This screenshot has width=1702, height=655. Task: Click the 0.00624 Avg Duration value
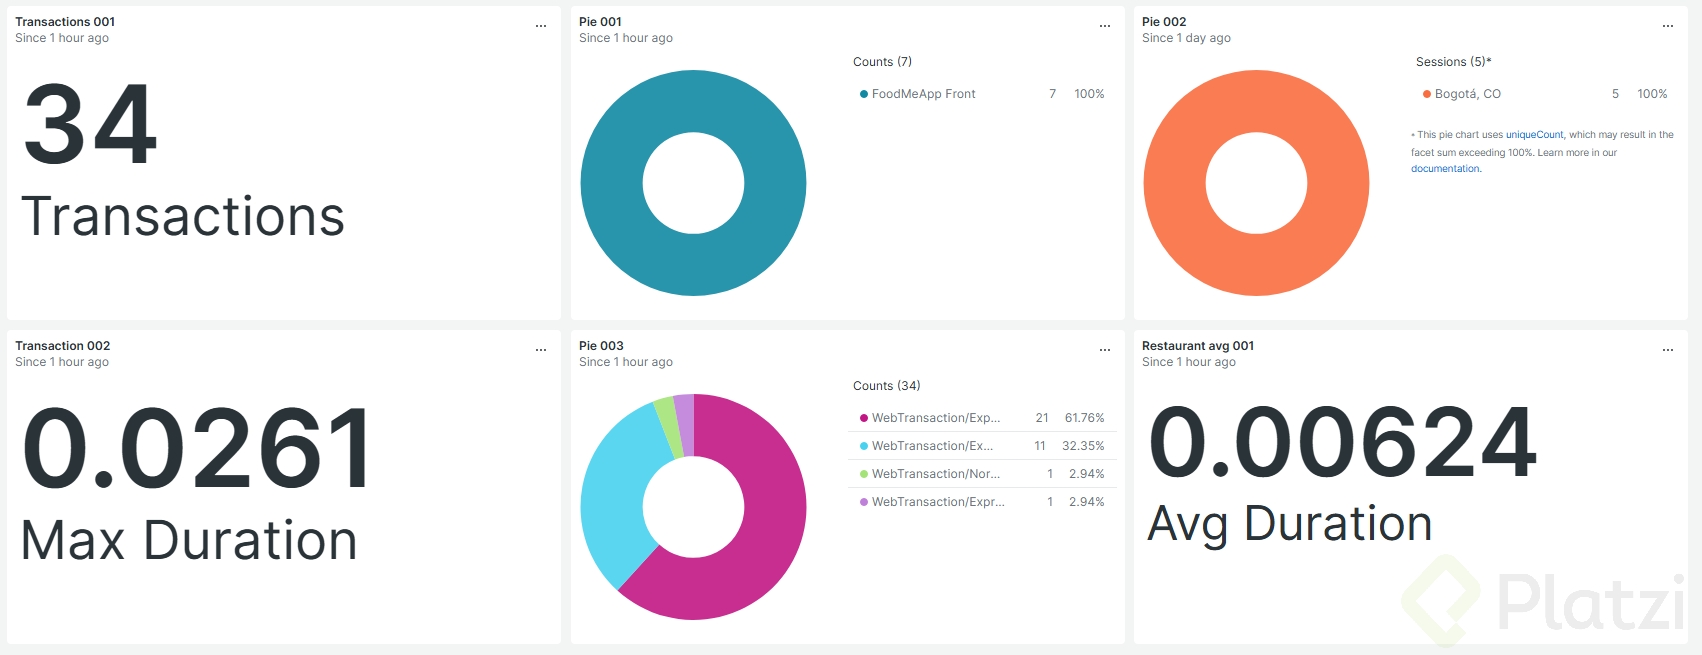[x=1342, y=443]
